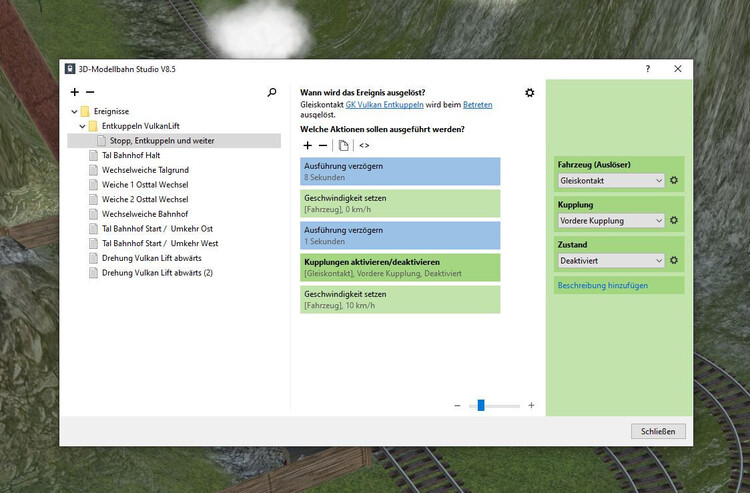750x493 pixels.
Task: Open the search magnifier in the event list
Action: point(272,93)
